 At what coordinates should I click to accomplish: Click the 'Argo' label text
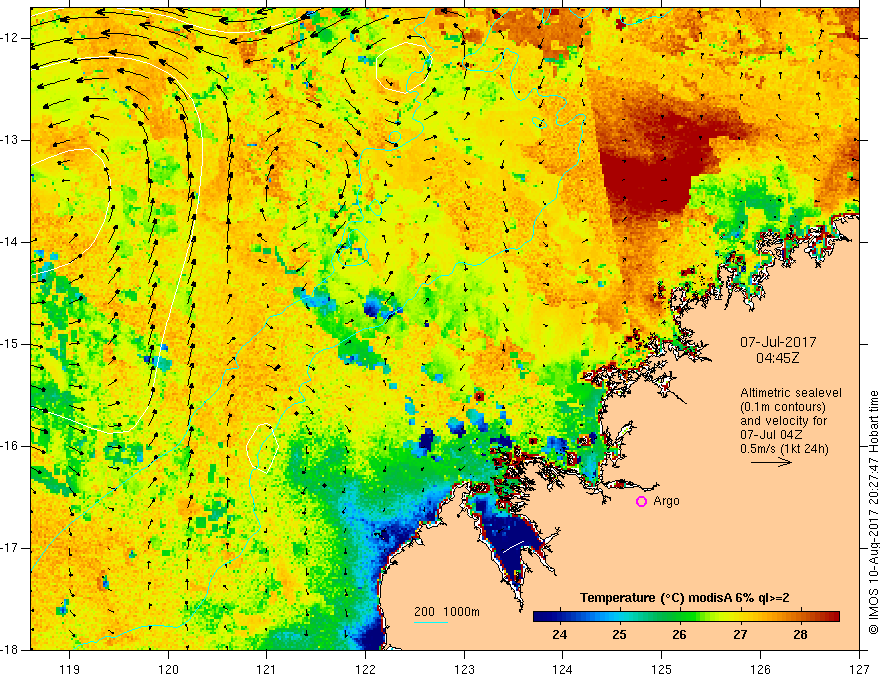666,501
